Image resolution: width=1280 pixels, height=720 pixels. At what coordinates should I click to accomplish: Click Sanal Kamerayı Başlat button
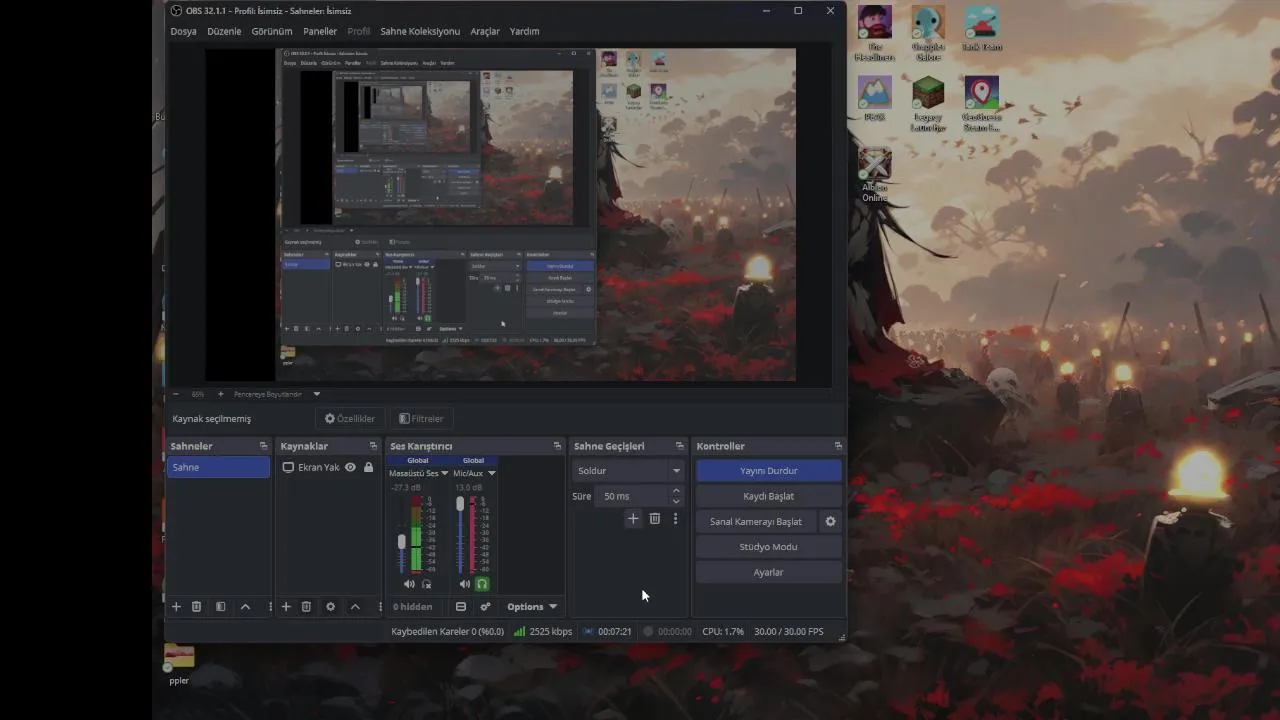point(756,521)
